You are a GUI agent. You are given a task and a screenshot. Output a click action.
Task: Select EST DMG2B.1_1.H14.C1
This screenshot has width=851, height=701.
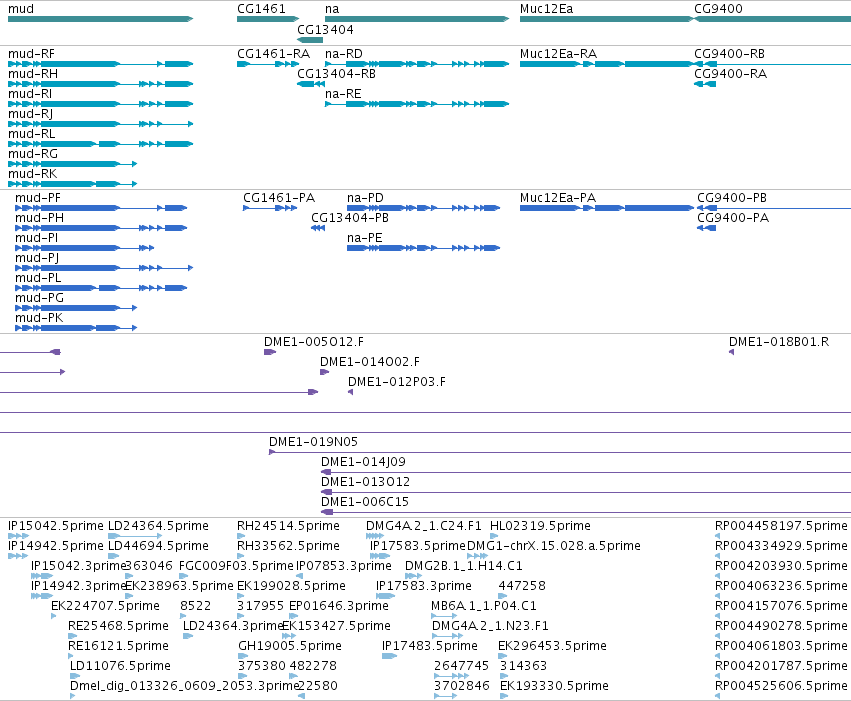pos(414,576)
